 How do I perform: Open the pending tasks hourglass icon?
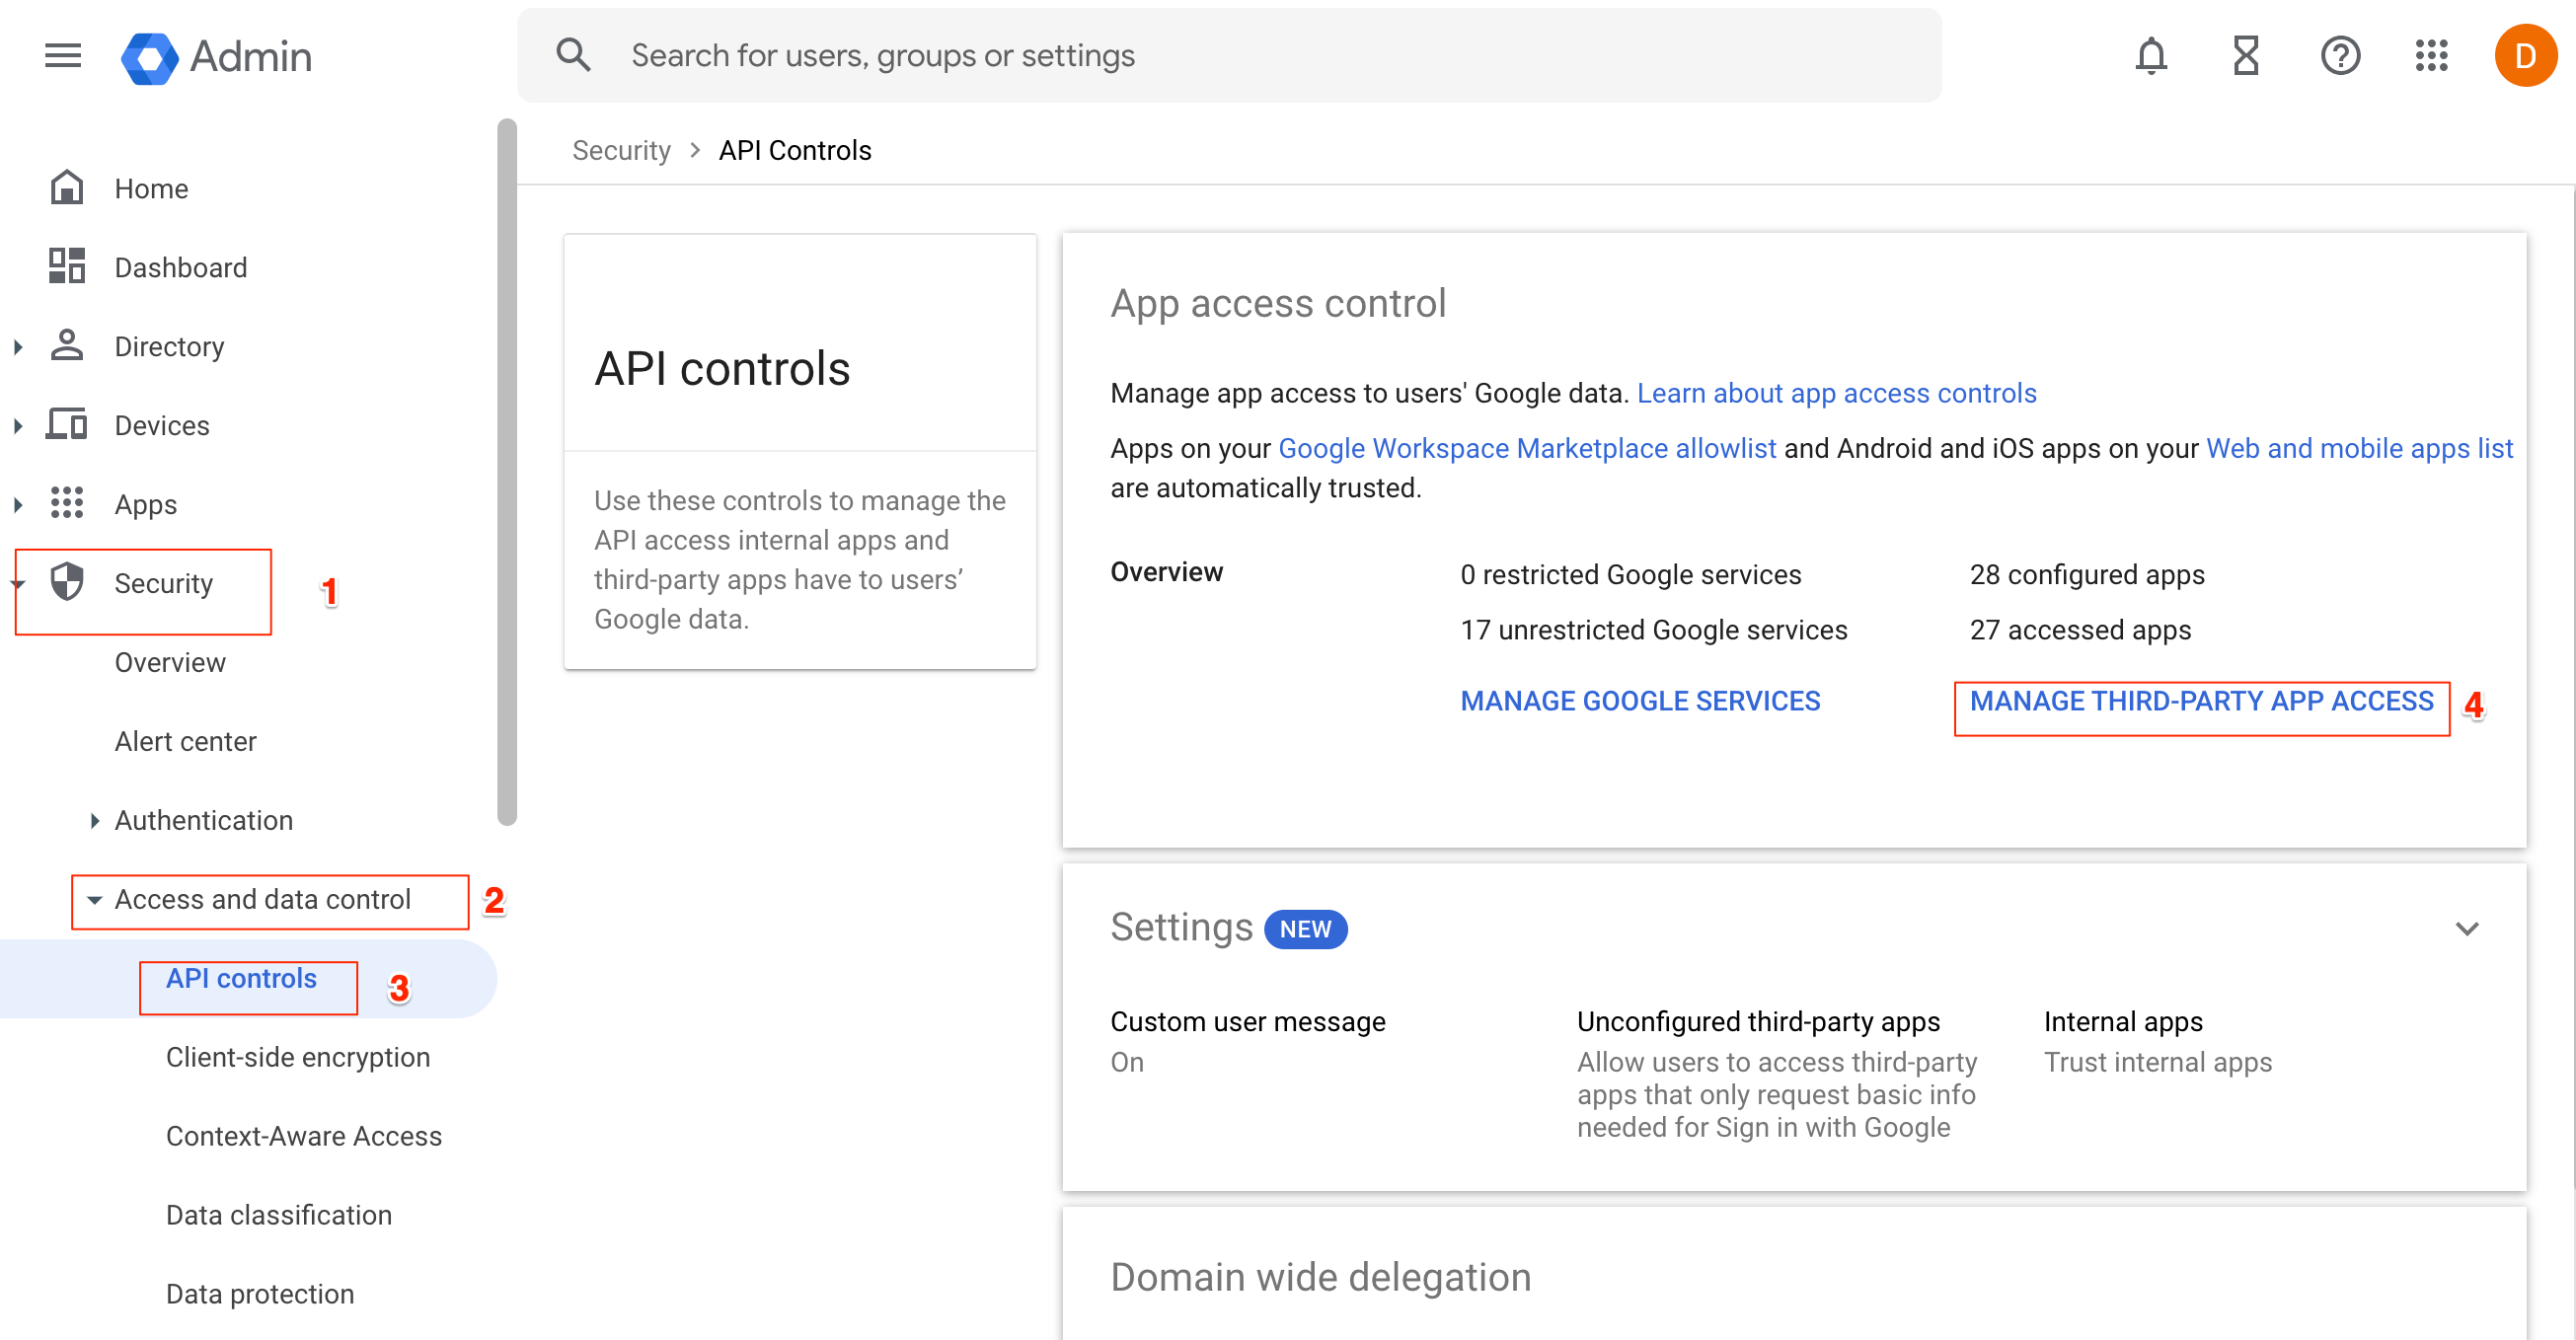[2245, 56]
